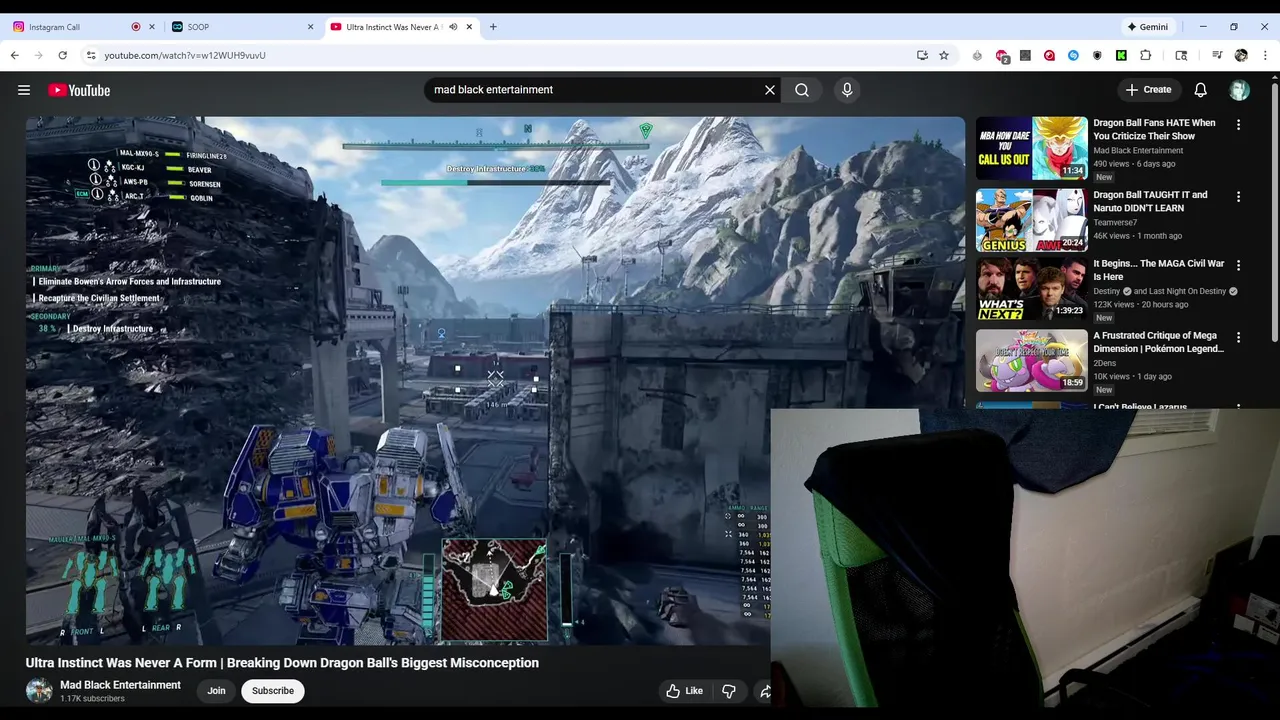Open the YouTube guide hamburger menu

24,90
